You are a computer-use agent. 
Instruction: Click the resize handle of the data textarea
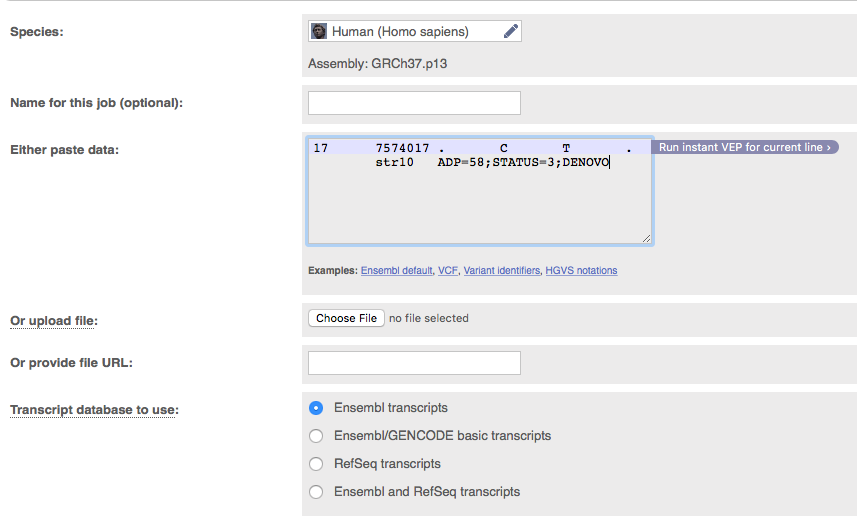[x=646, y=238]
